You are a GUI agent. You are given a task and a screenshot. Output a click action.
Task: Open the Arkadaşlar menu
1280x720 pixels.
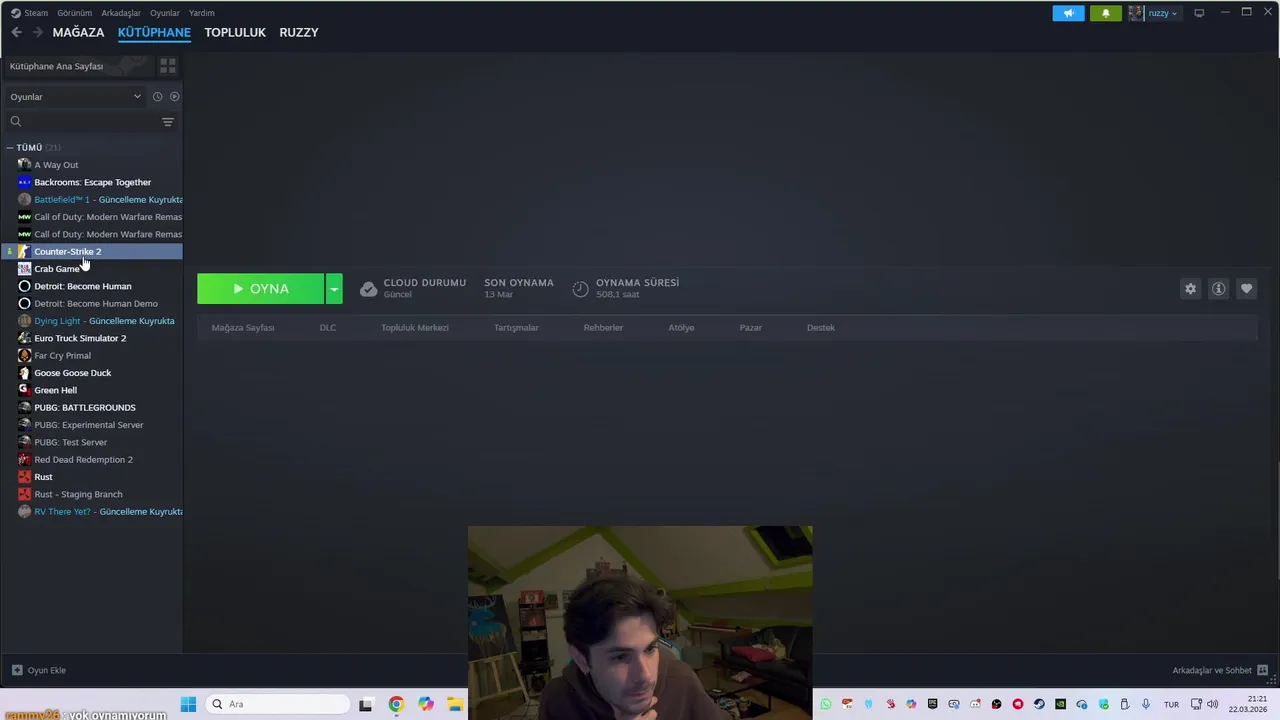(121, 13)
